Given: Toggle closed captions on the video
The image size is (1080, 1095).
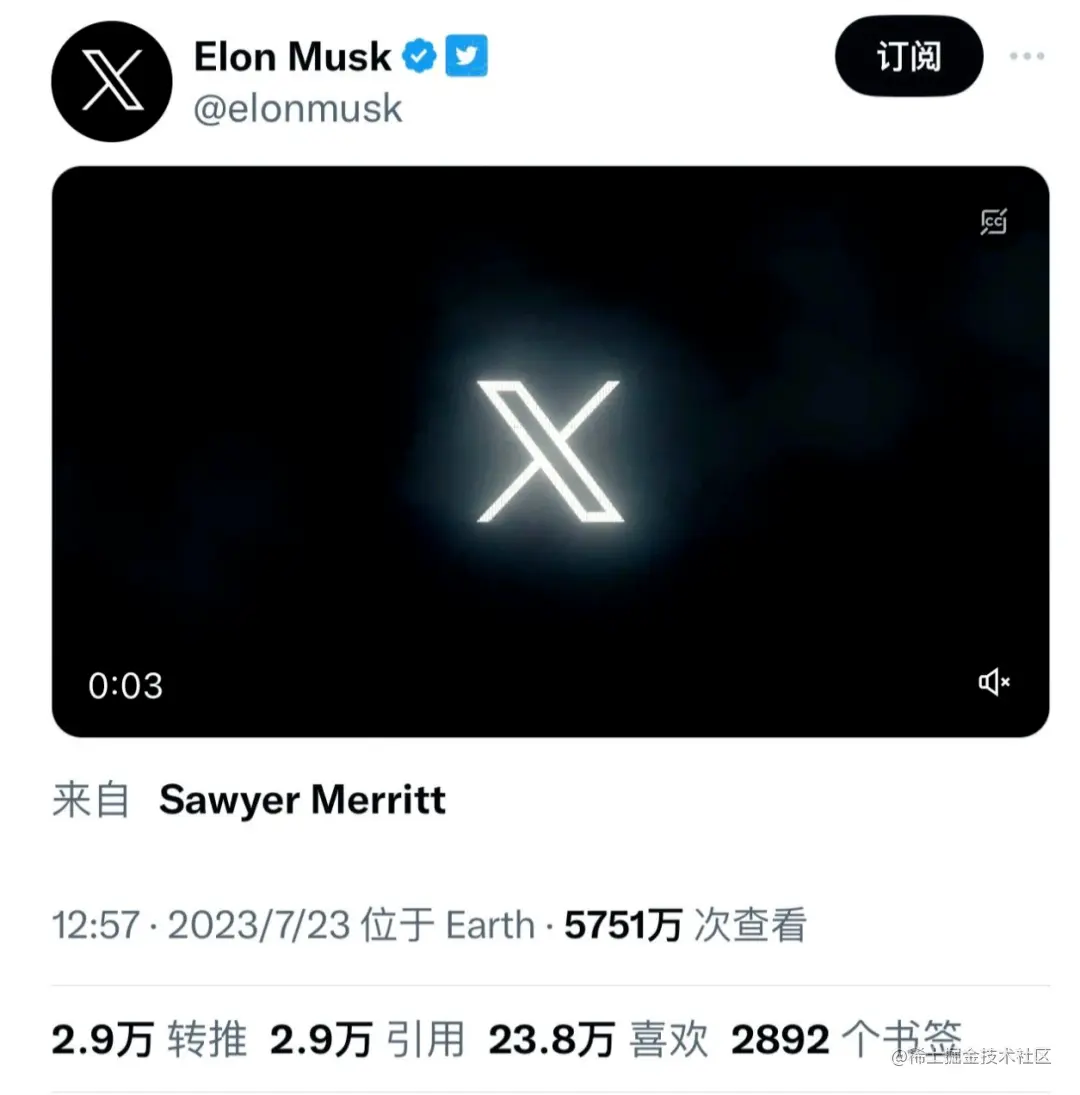Looking at the screenshot, I should pos(993,222).
